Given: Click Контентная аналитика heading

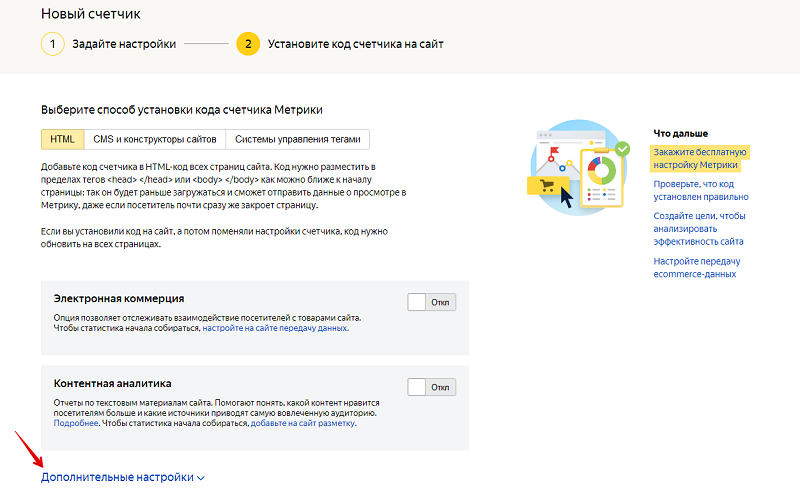Looking at the screenshot, I should pyautogui.click(x=112, y=383).
